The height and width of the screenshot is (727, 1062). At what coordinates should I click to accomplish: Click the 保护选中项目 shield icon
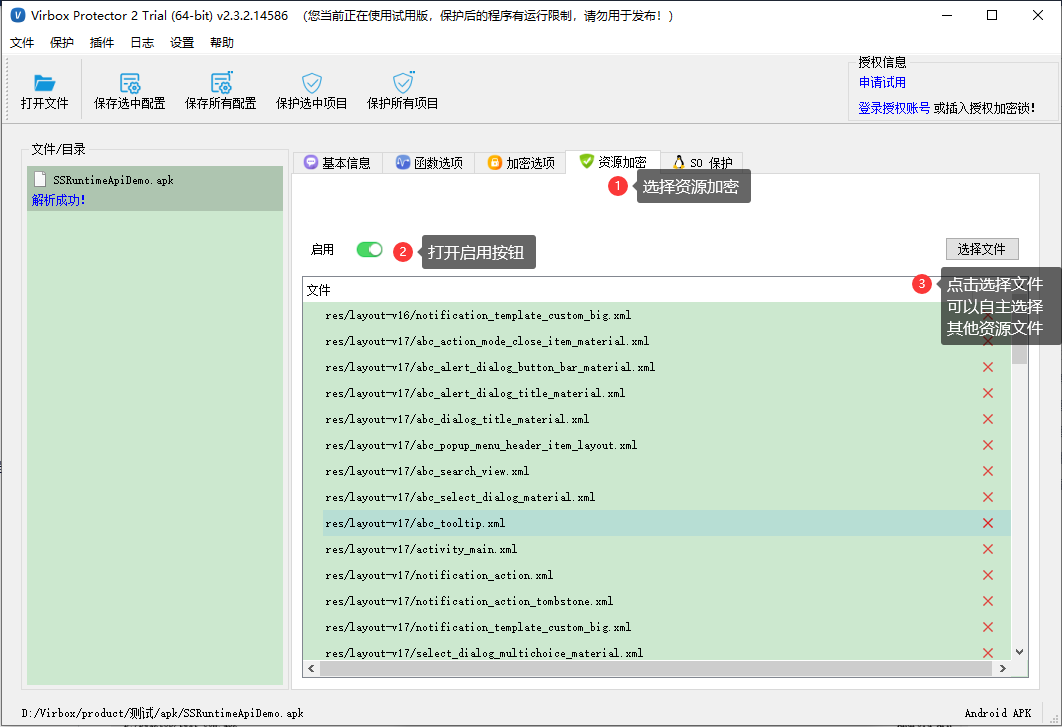pos(312,83)
